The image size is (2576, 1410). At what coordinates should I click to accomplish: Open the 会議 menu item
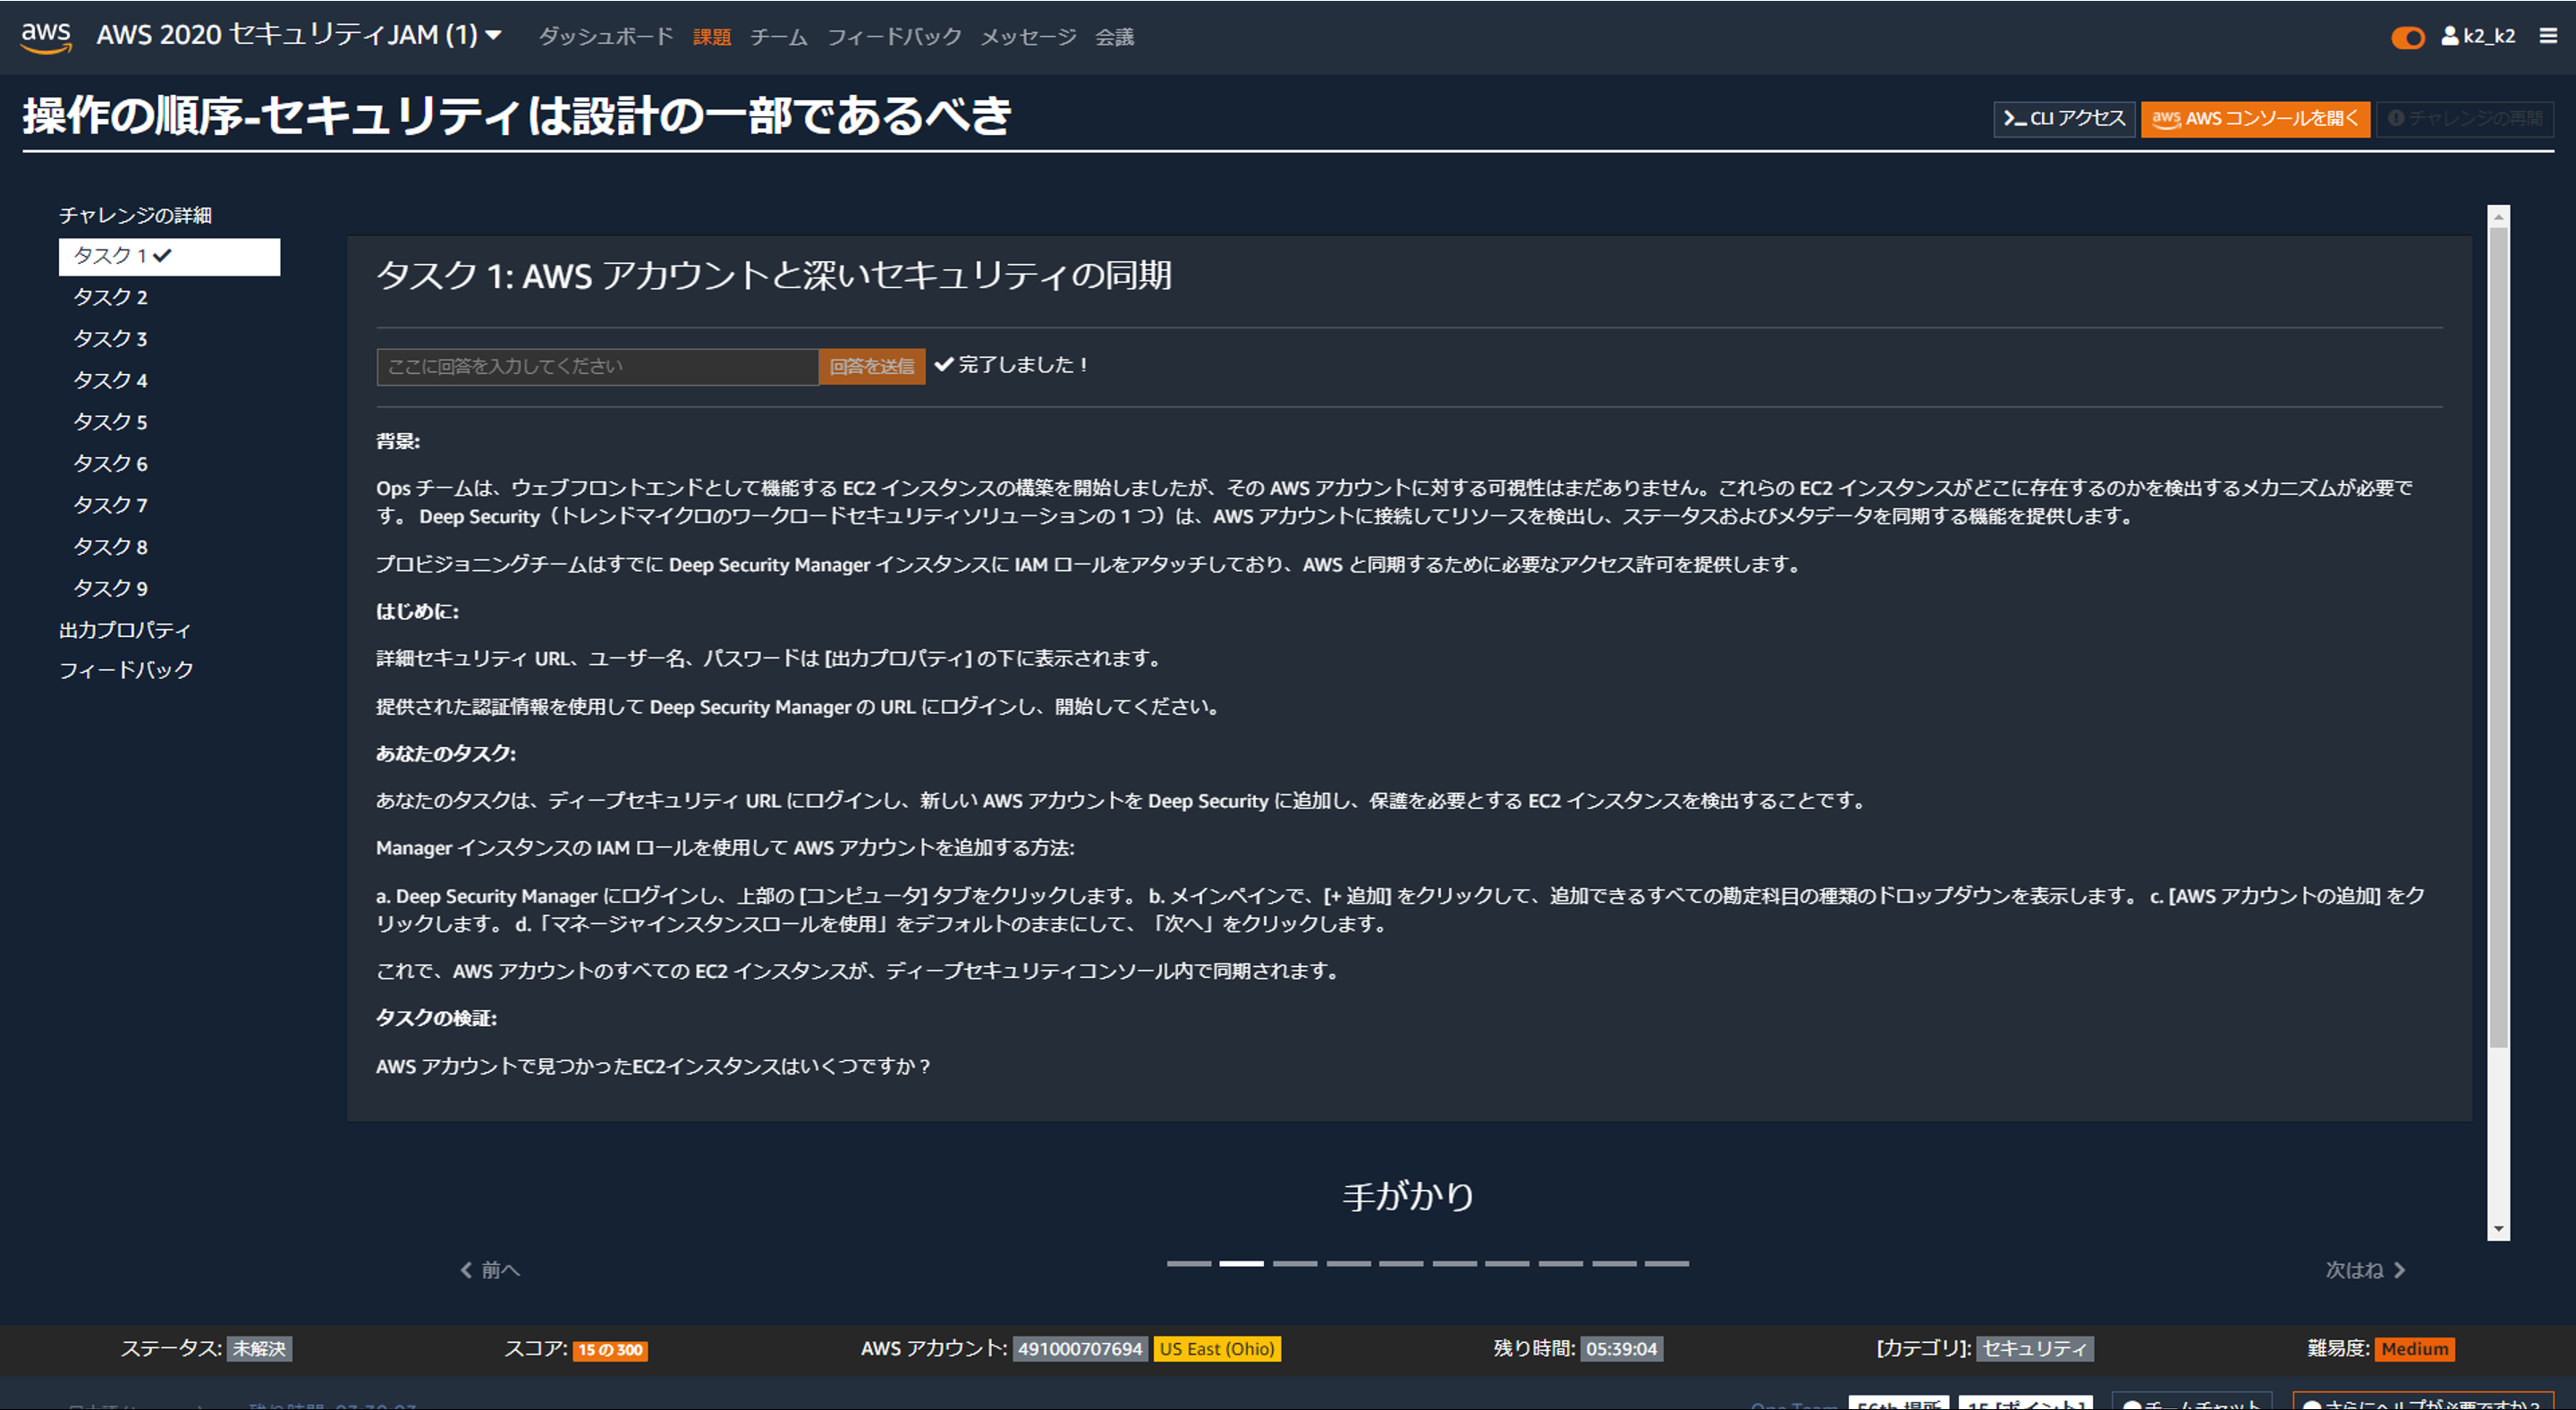pos(1114,37)
